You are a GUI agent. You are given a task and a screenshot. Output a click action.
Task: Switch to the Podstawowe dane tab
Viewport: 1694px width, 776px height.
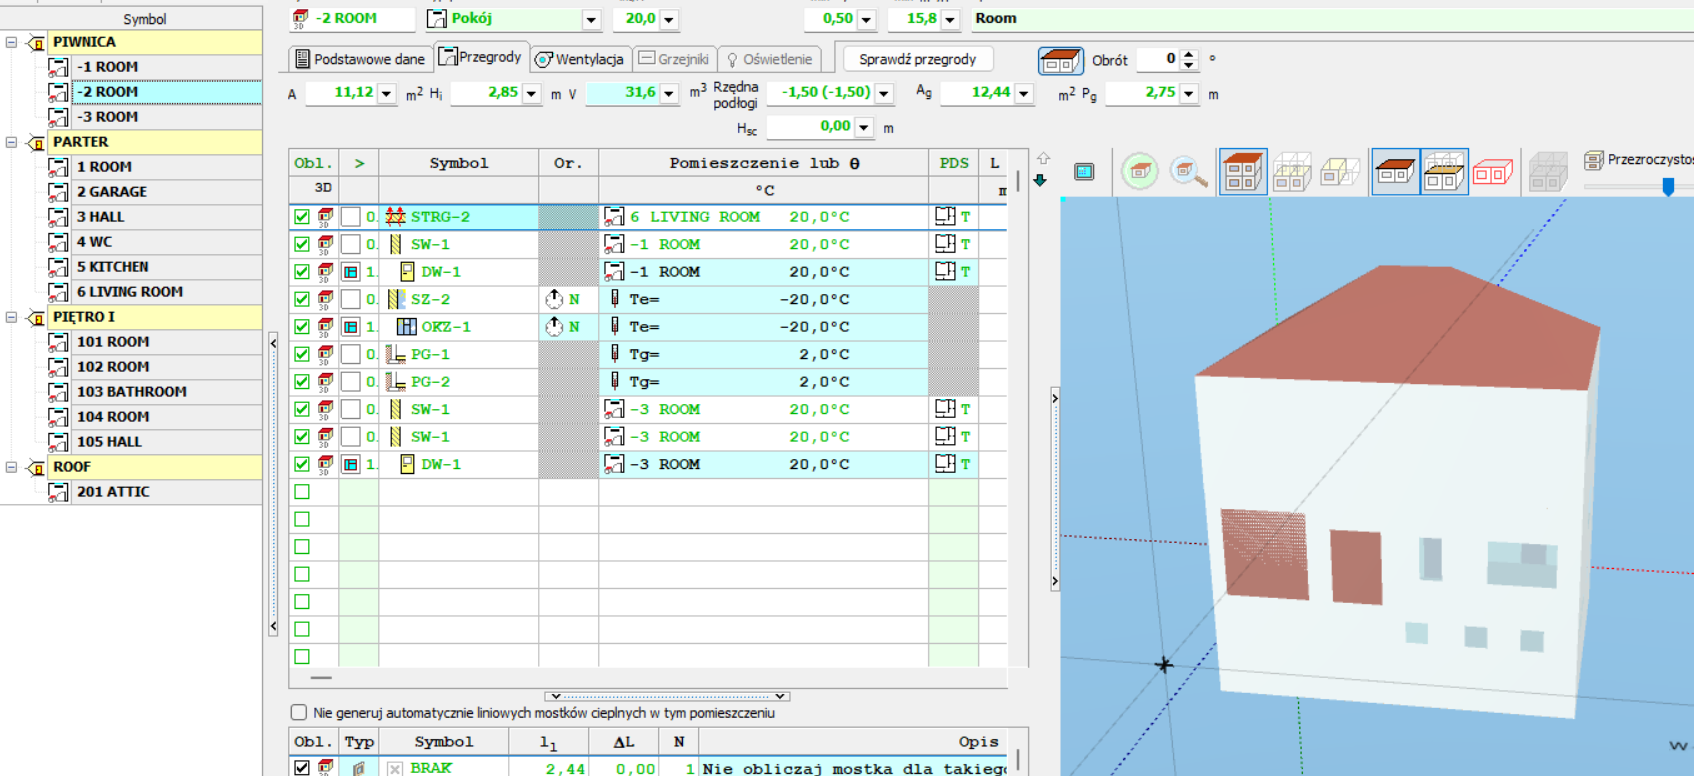(x=360, y=59)
